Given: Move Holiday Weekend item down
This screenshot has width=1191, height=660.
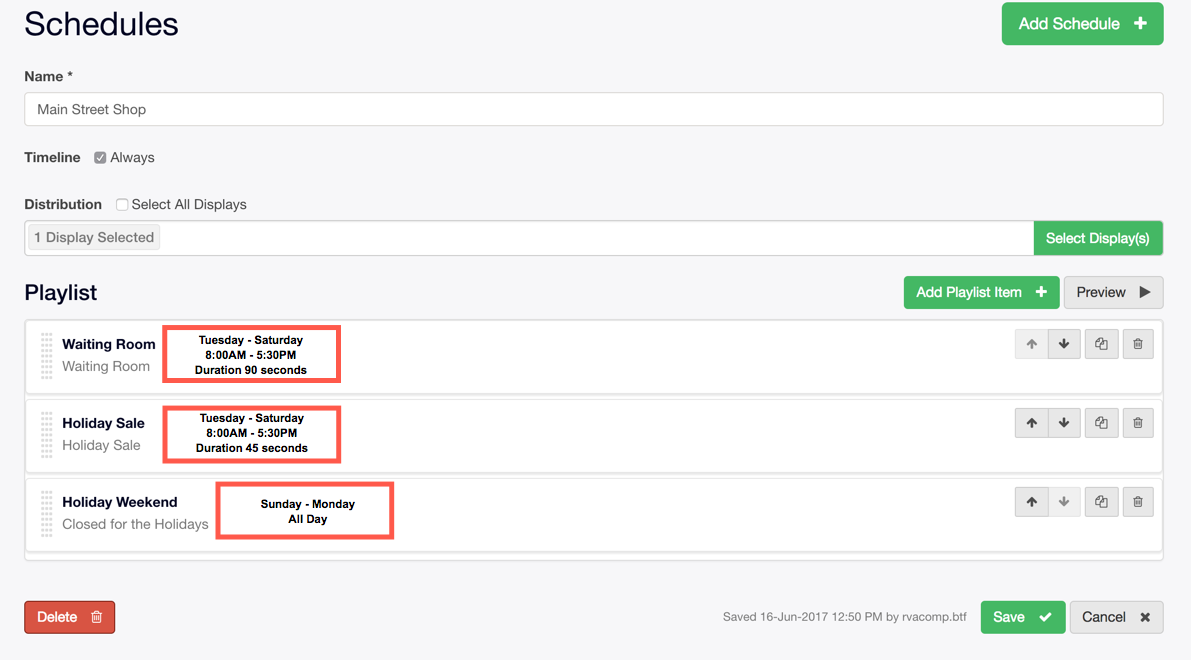Looking at the screenshot, I should tap(1064, 502).
